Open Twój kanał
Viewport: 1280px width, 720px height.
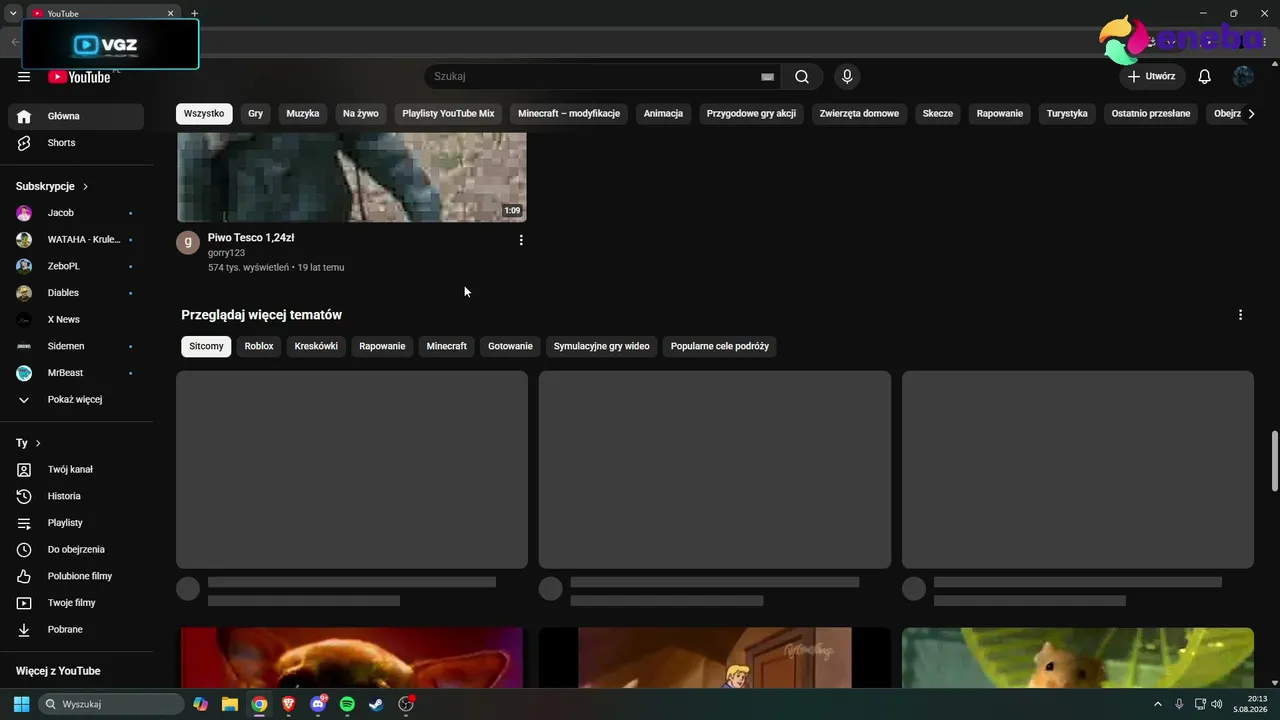[76, 470]
